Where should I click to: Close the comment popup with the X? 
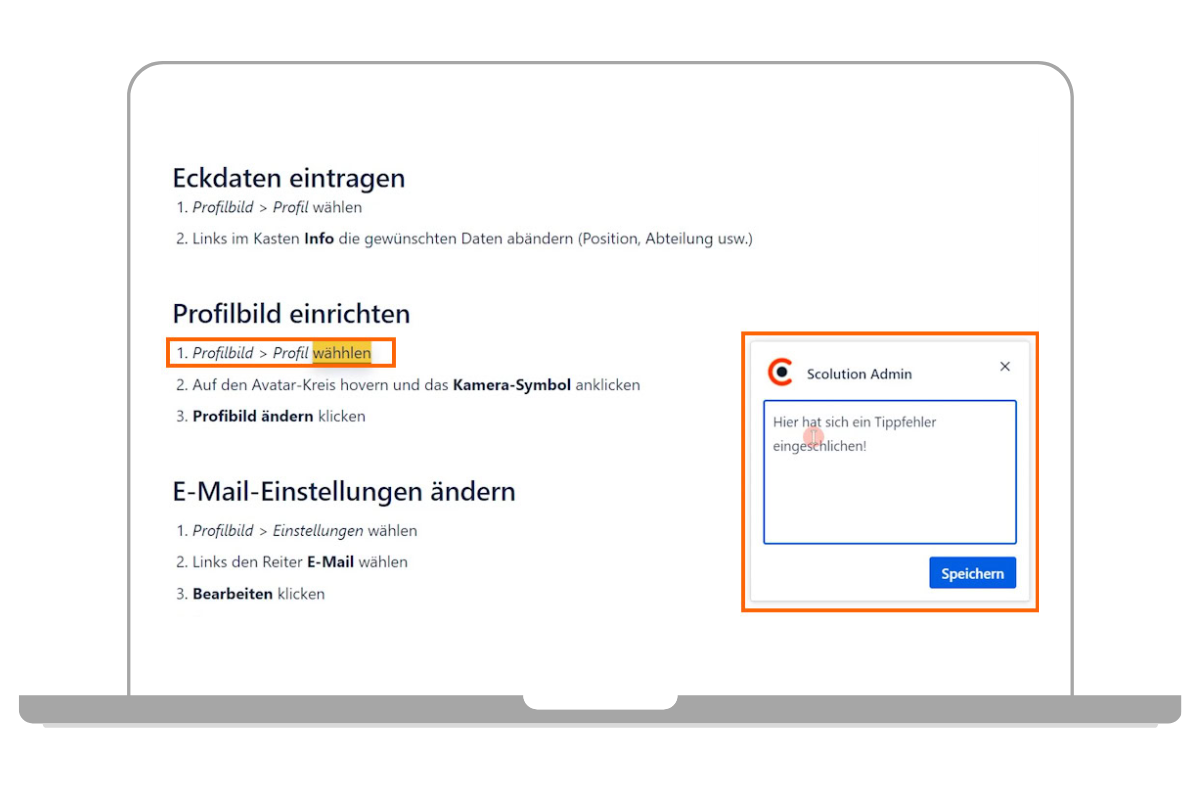(1005, 367)
